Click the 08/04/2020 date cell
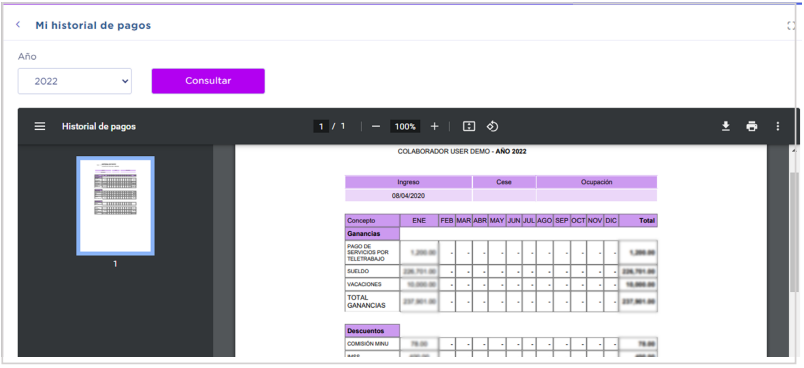The image size is (804, 368). coord(408,195)
